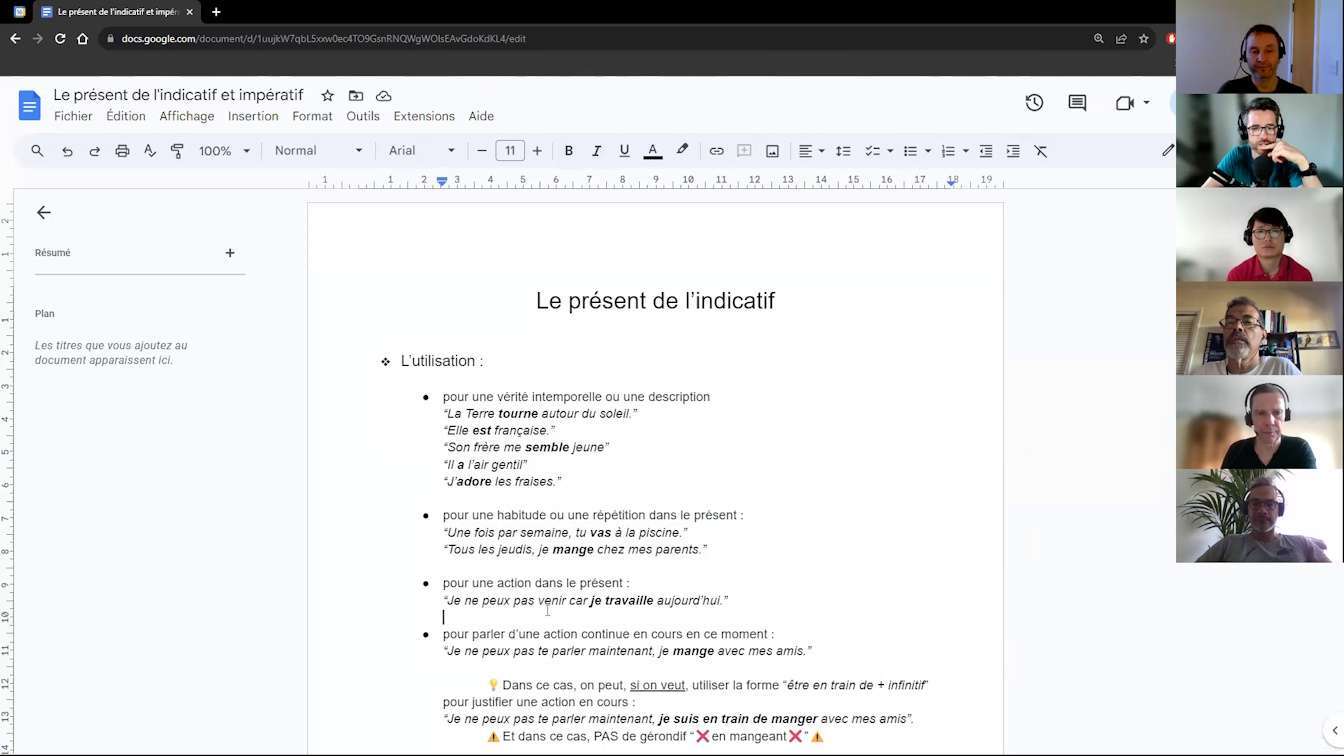Go back in the browser
This screenshot has width=1344, height=756.
[x=15, y=38]
